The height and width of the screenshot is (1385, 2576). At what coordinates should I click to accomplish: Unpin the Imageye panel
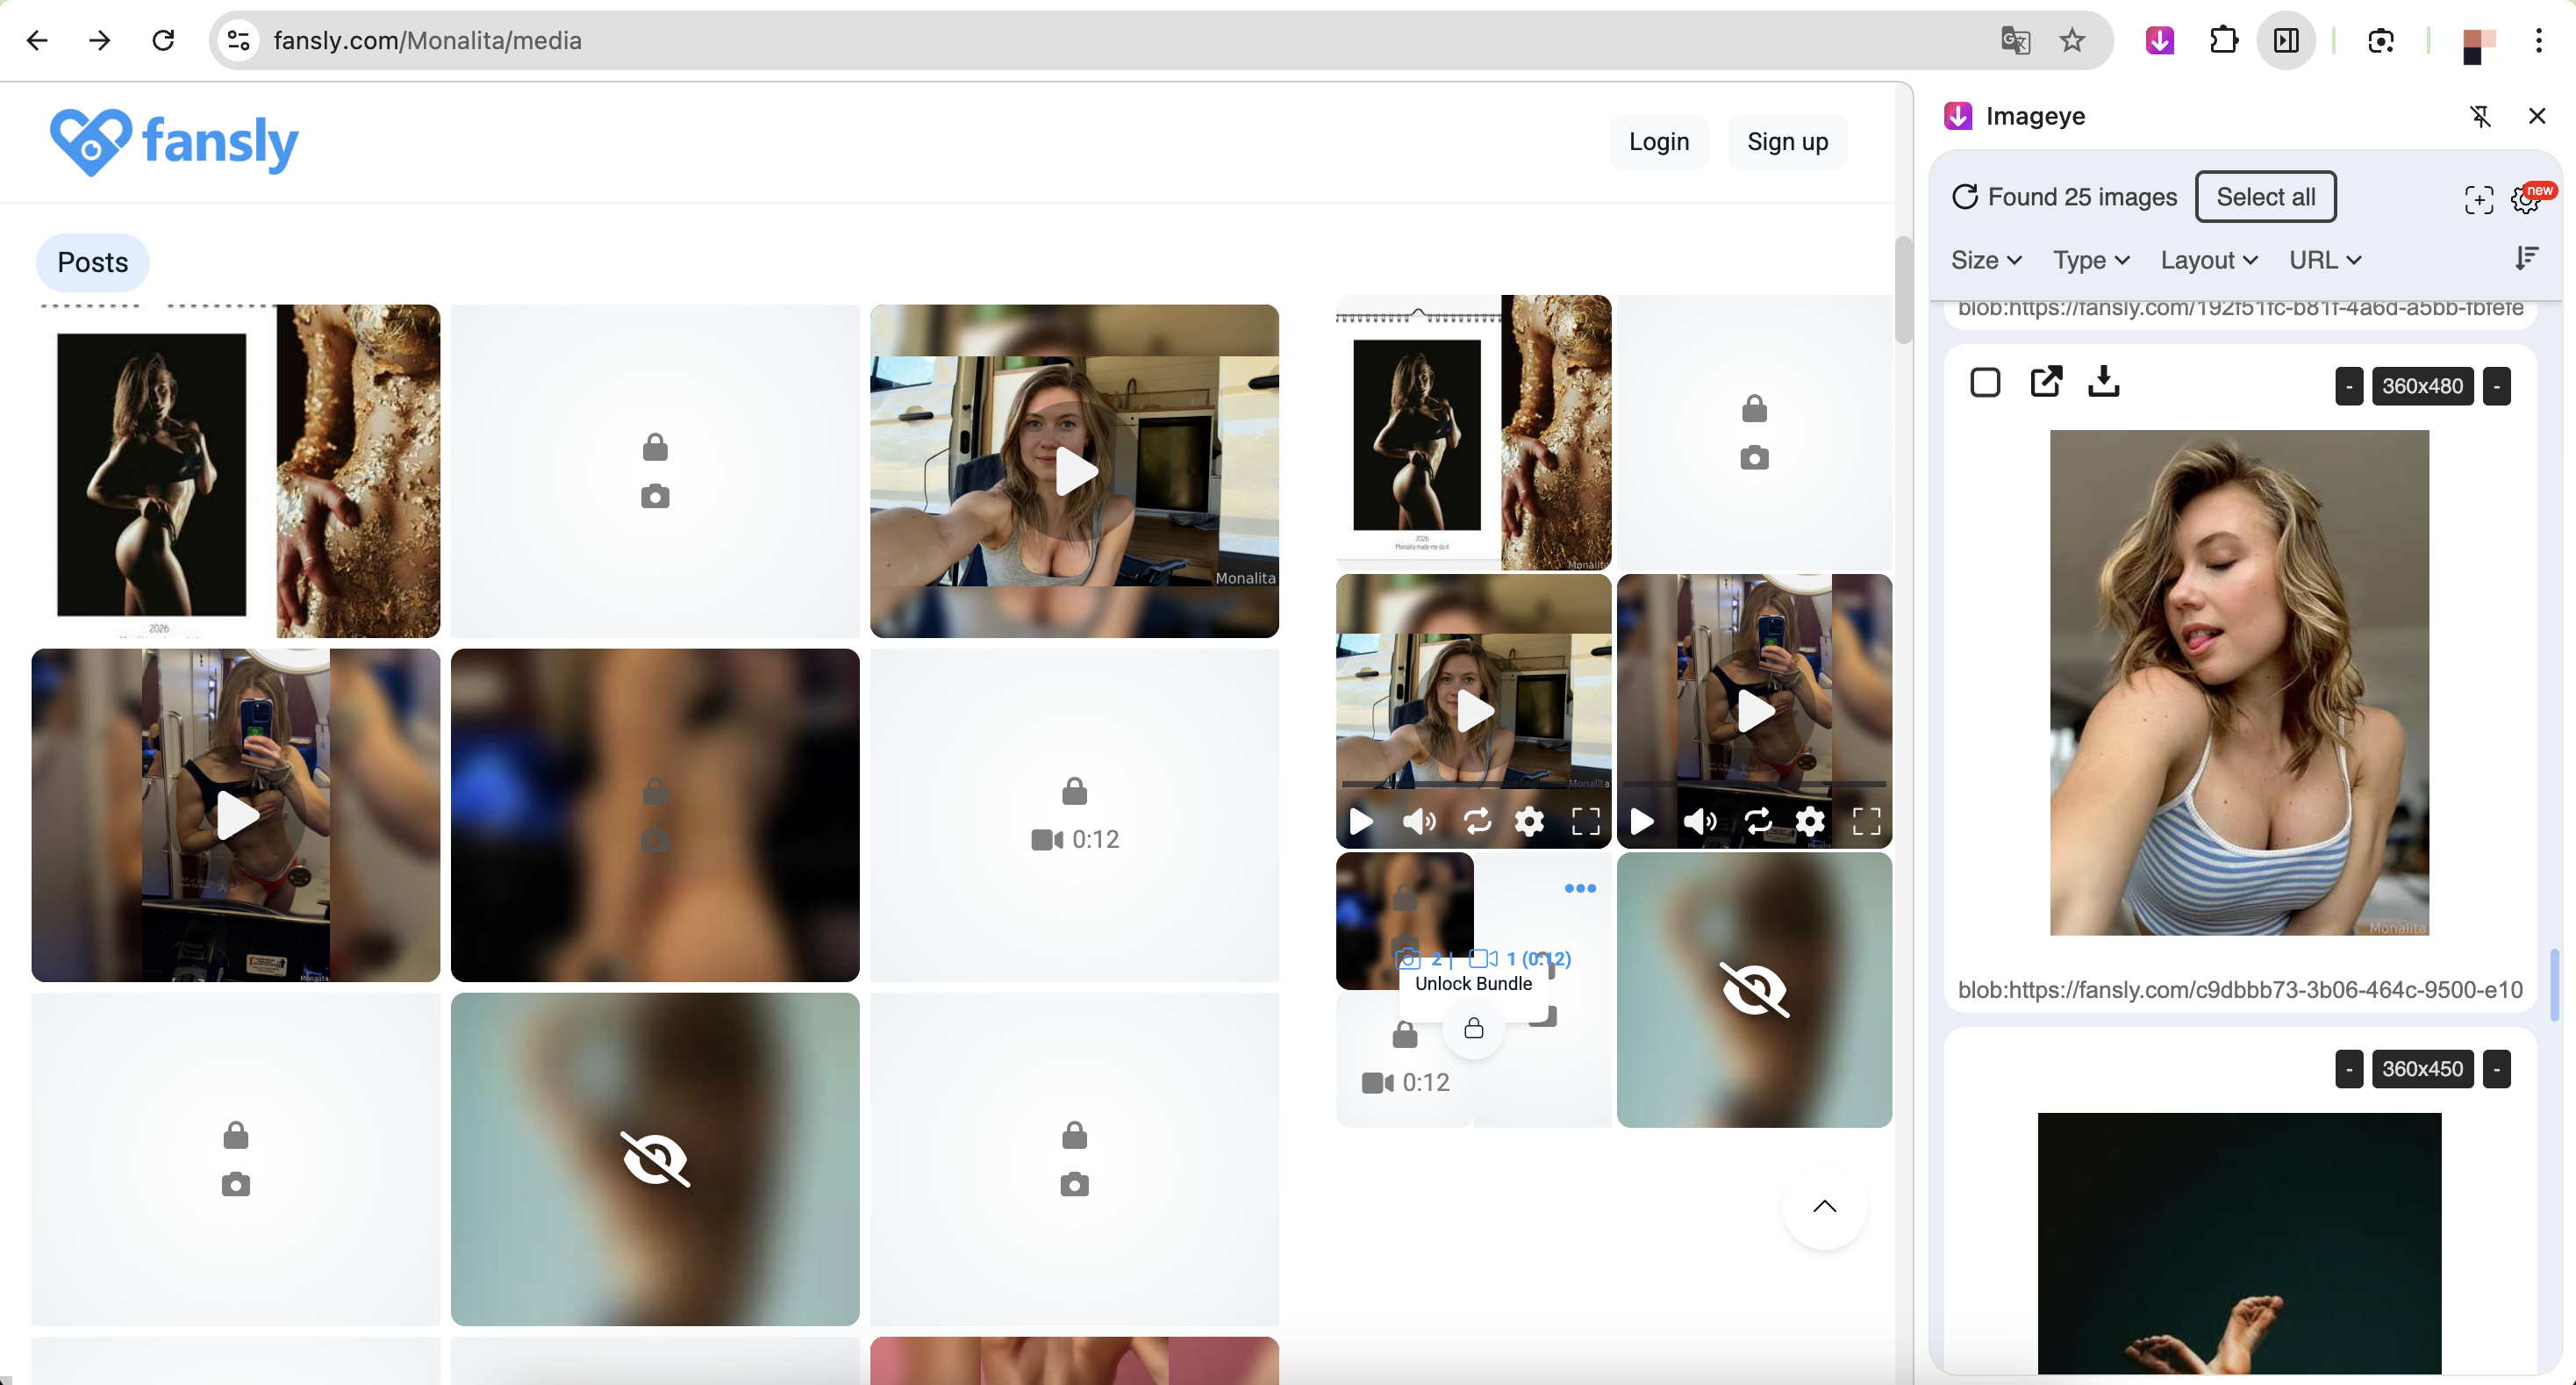[x=2481, y=116]
